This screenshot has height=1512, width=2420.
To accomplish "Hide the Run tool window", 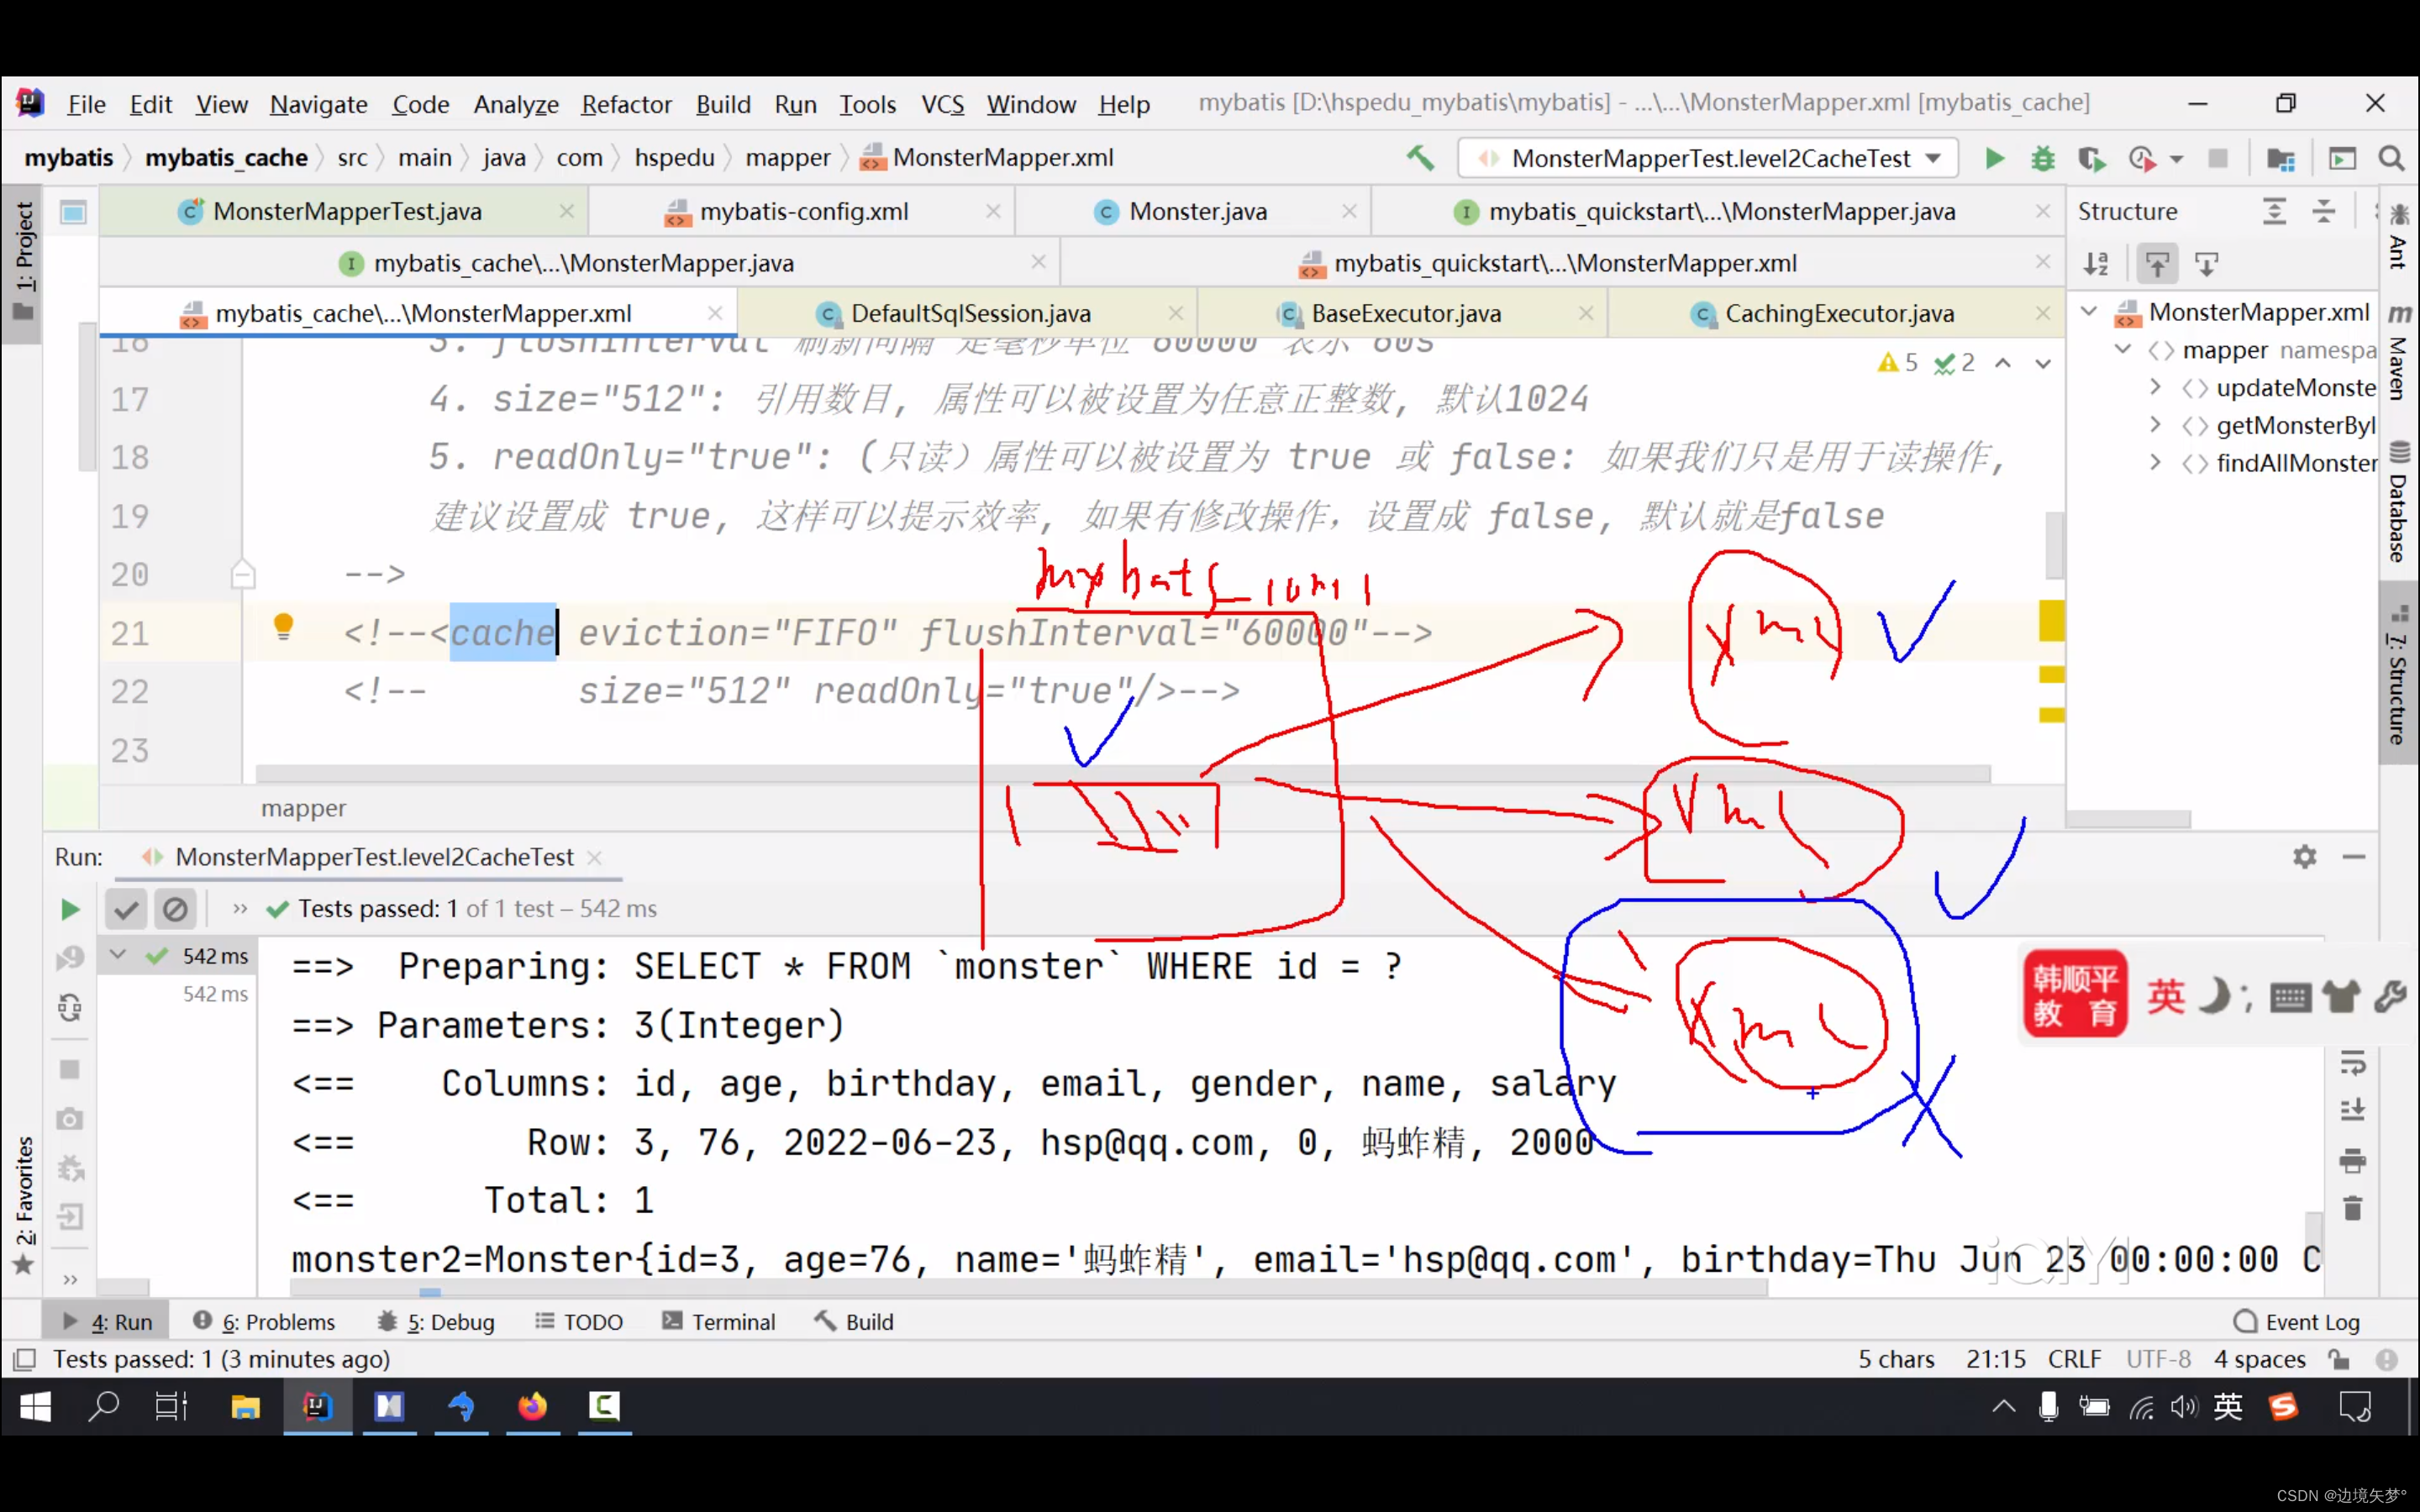I will coord(2354,857).
